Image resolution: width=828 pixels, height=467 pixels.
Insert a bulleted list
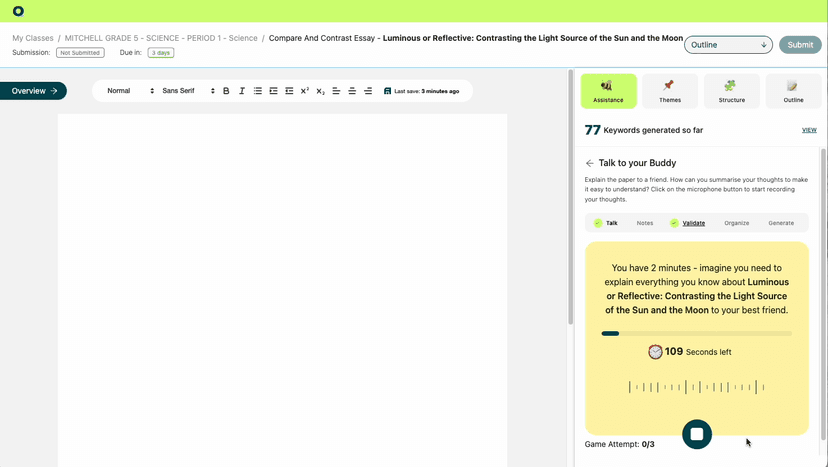pyautogui.click(x=258, y=91)
